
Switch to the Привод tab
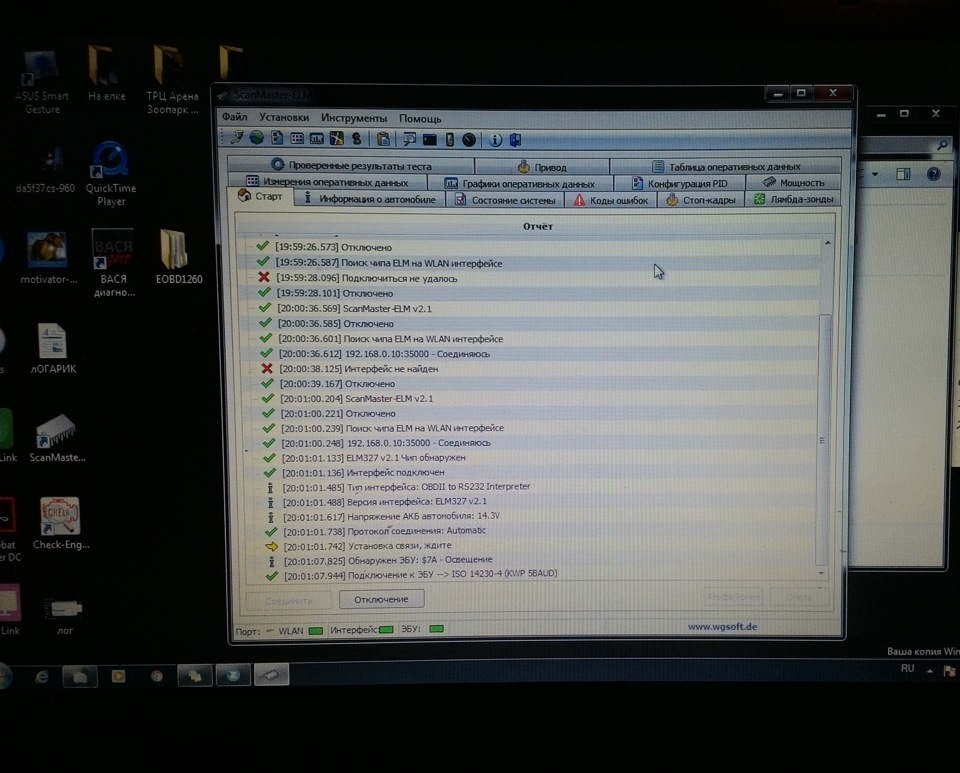(542, 166)
